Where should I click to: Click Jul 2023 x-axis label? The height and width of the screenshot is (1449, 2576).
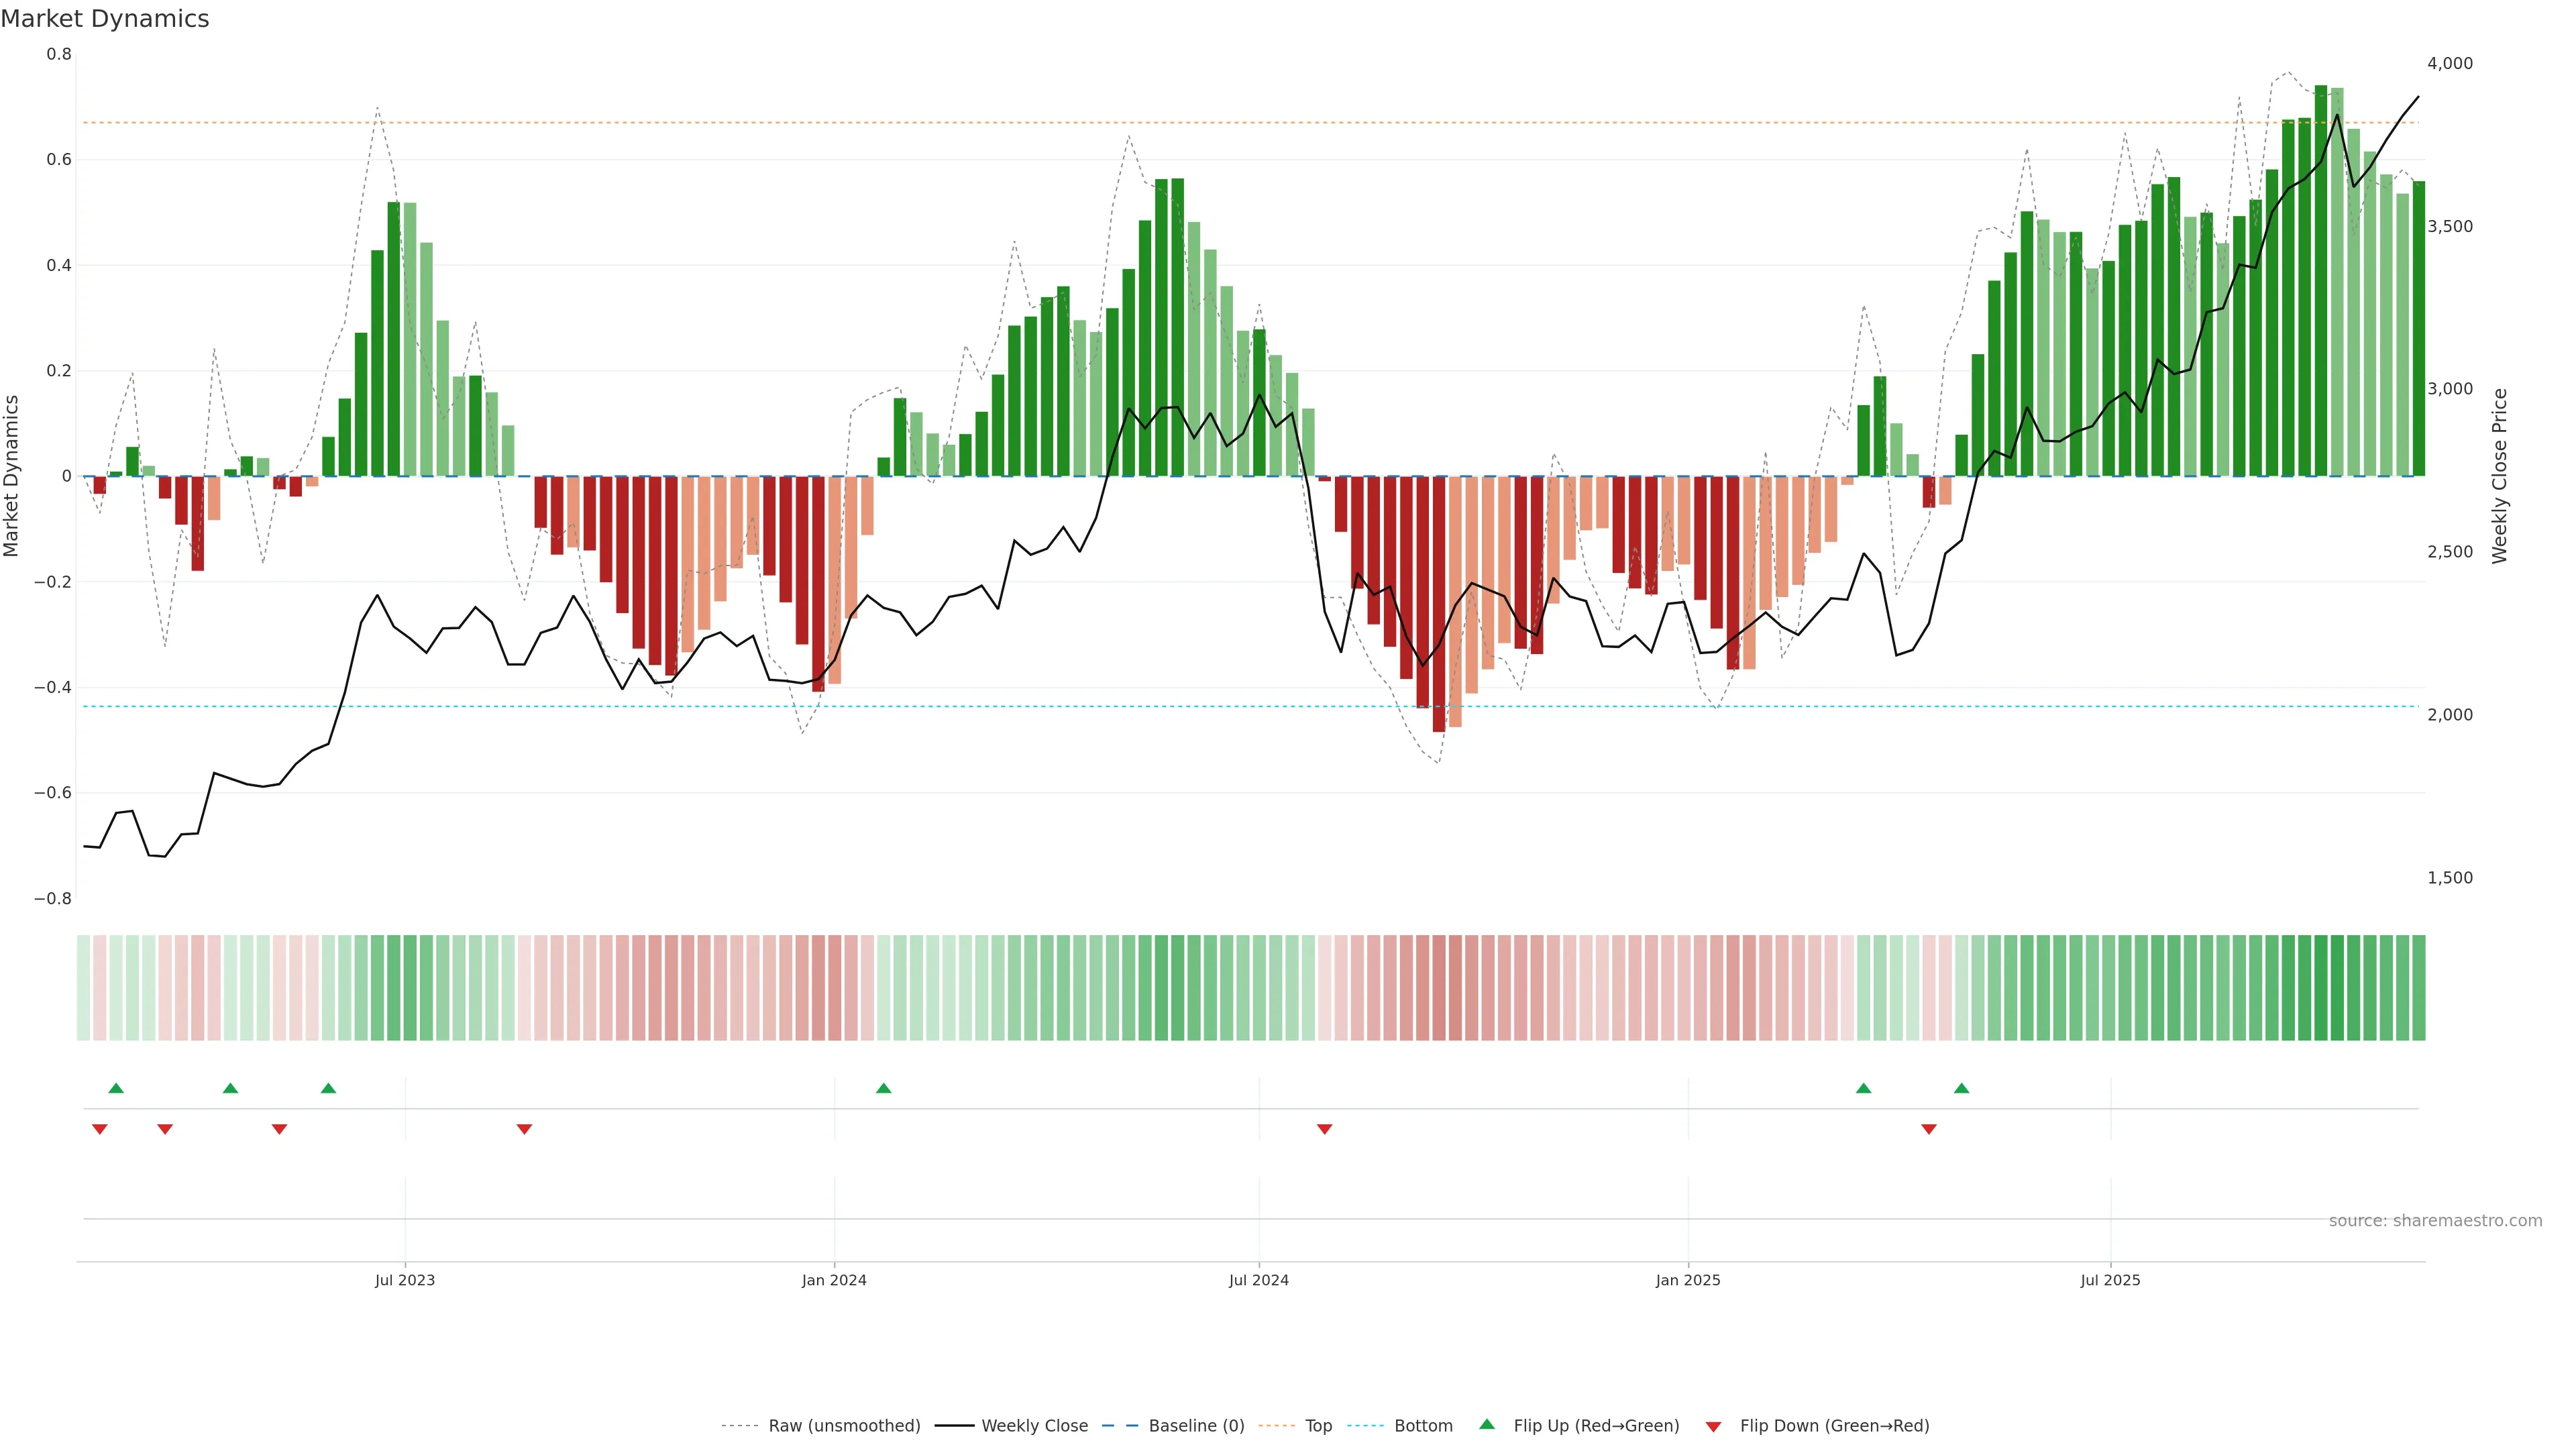pos(405,1280)
